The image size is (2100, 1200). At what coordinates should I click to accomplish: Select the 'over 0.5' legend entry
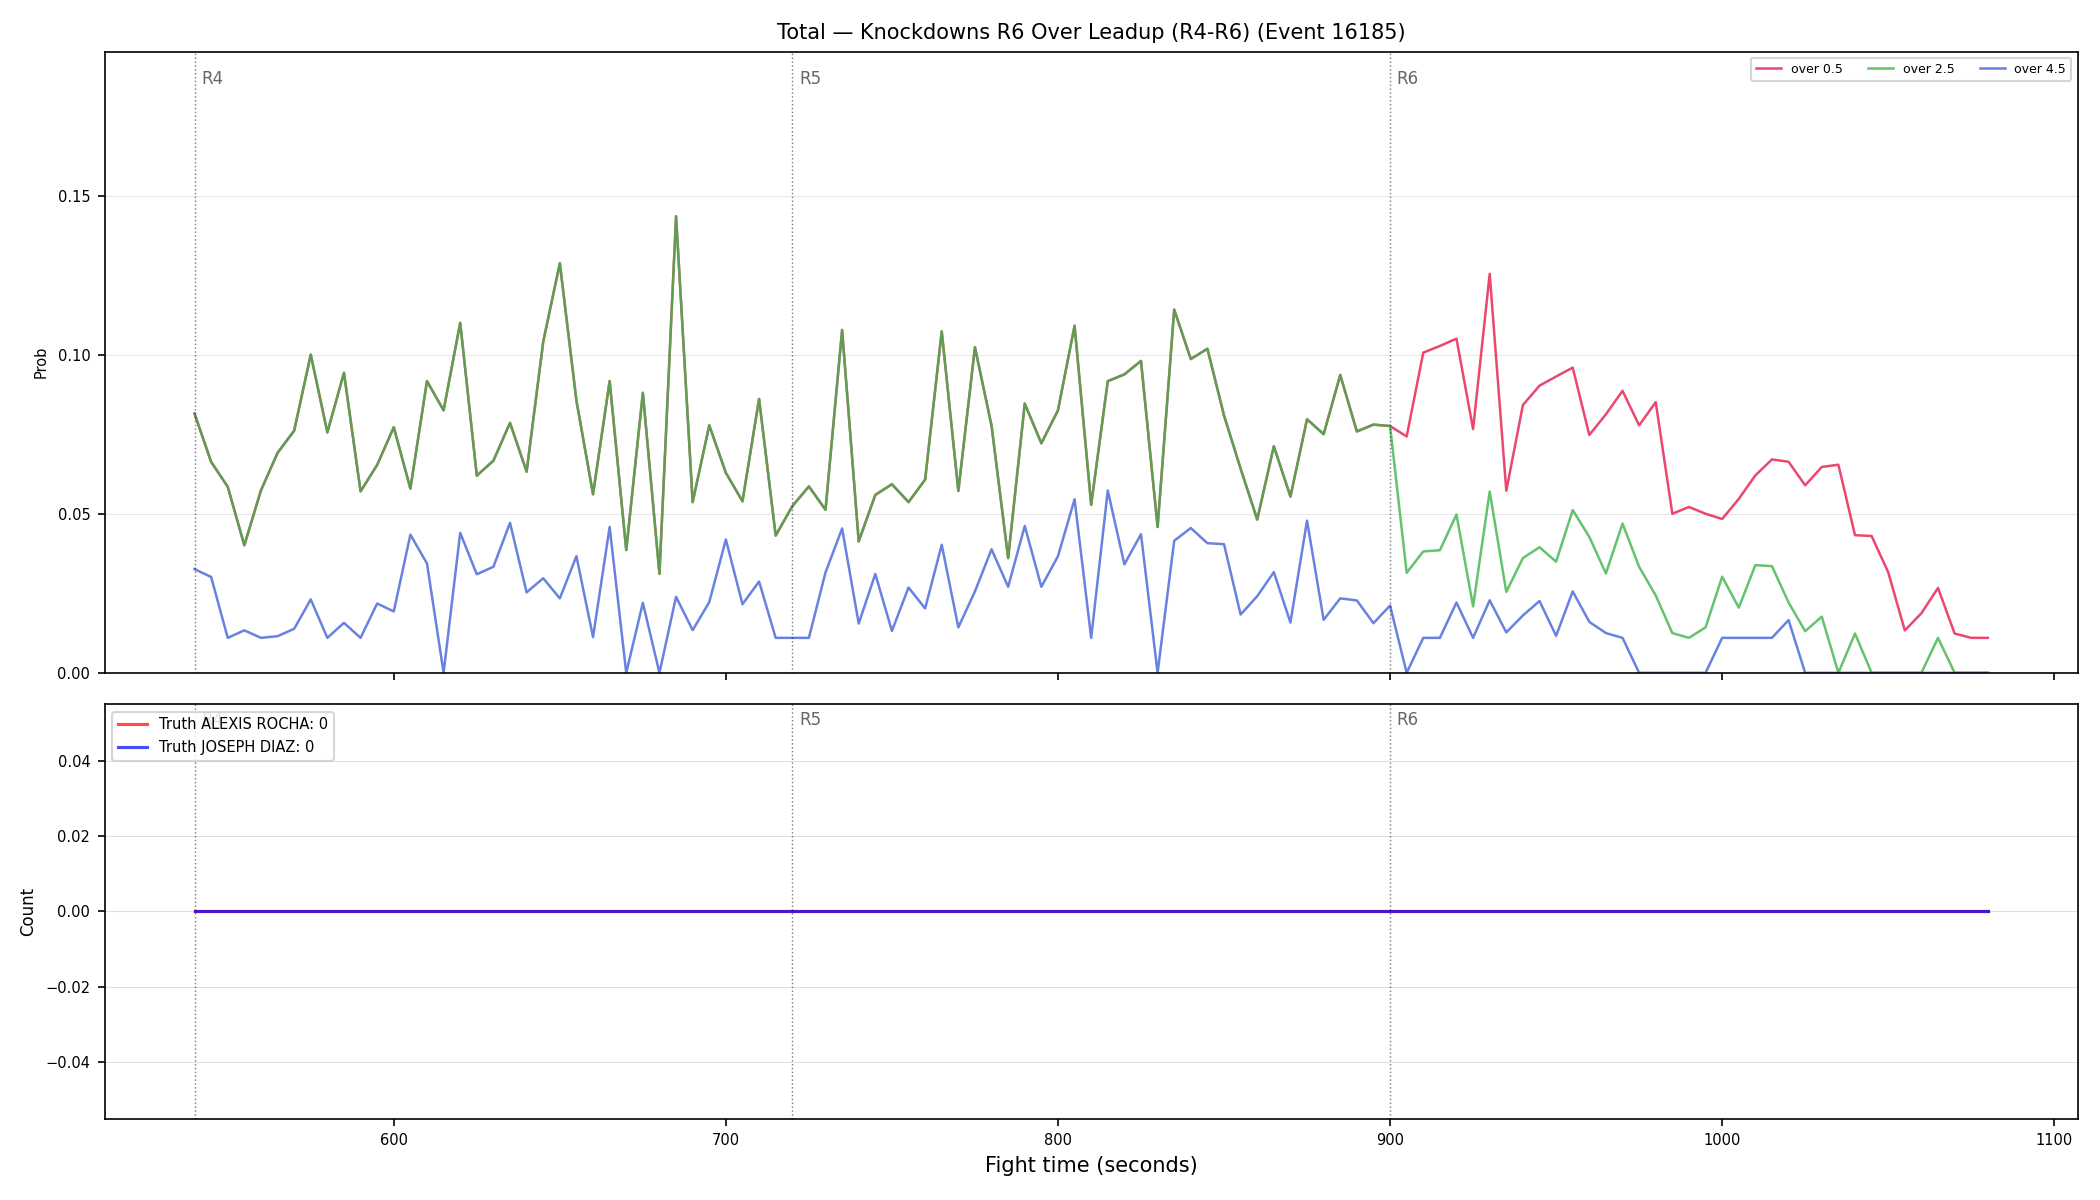[x=1799, y=69]
